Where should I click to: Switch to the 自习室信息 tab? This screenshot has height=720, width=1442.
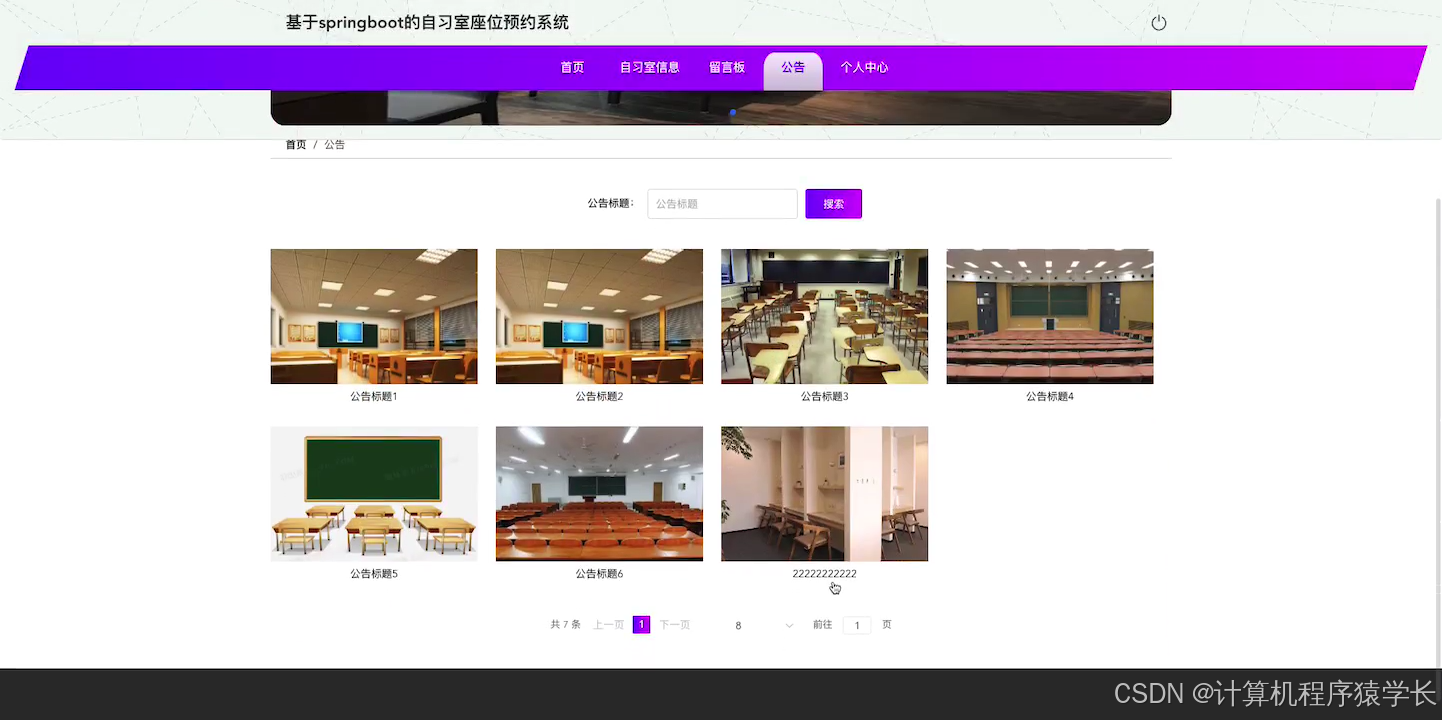pos(648,67)
